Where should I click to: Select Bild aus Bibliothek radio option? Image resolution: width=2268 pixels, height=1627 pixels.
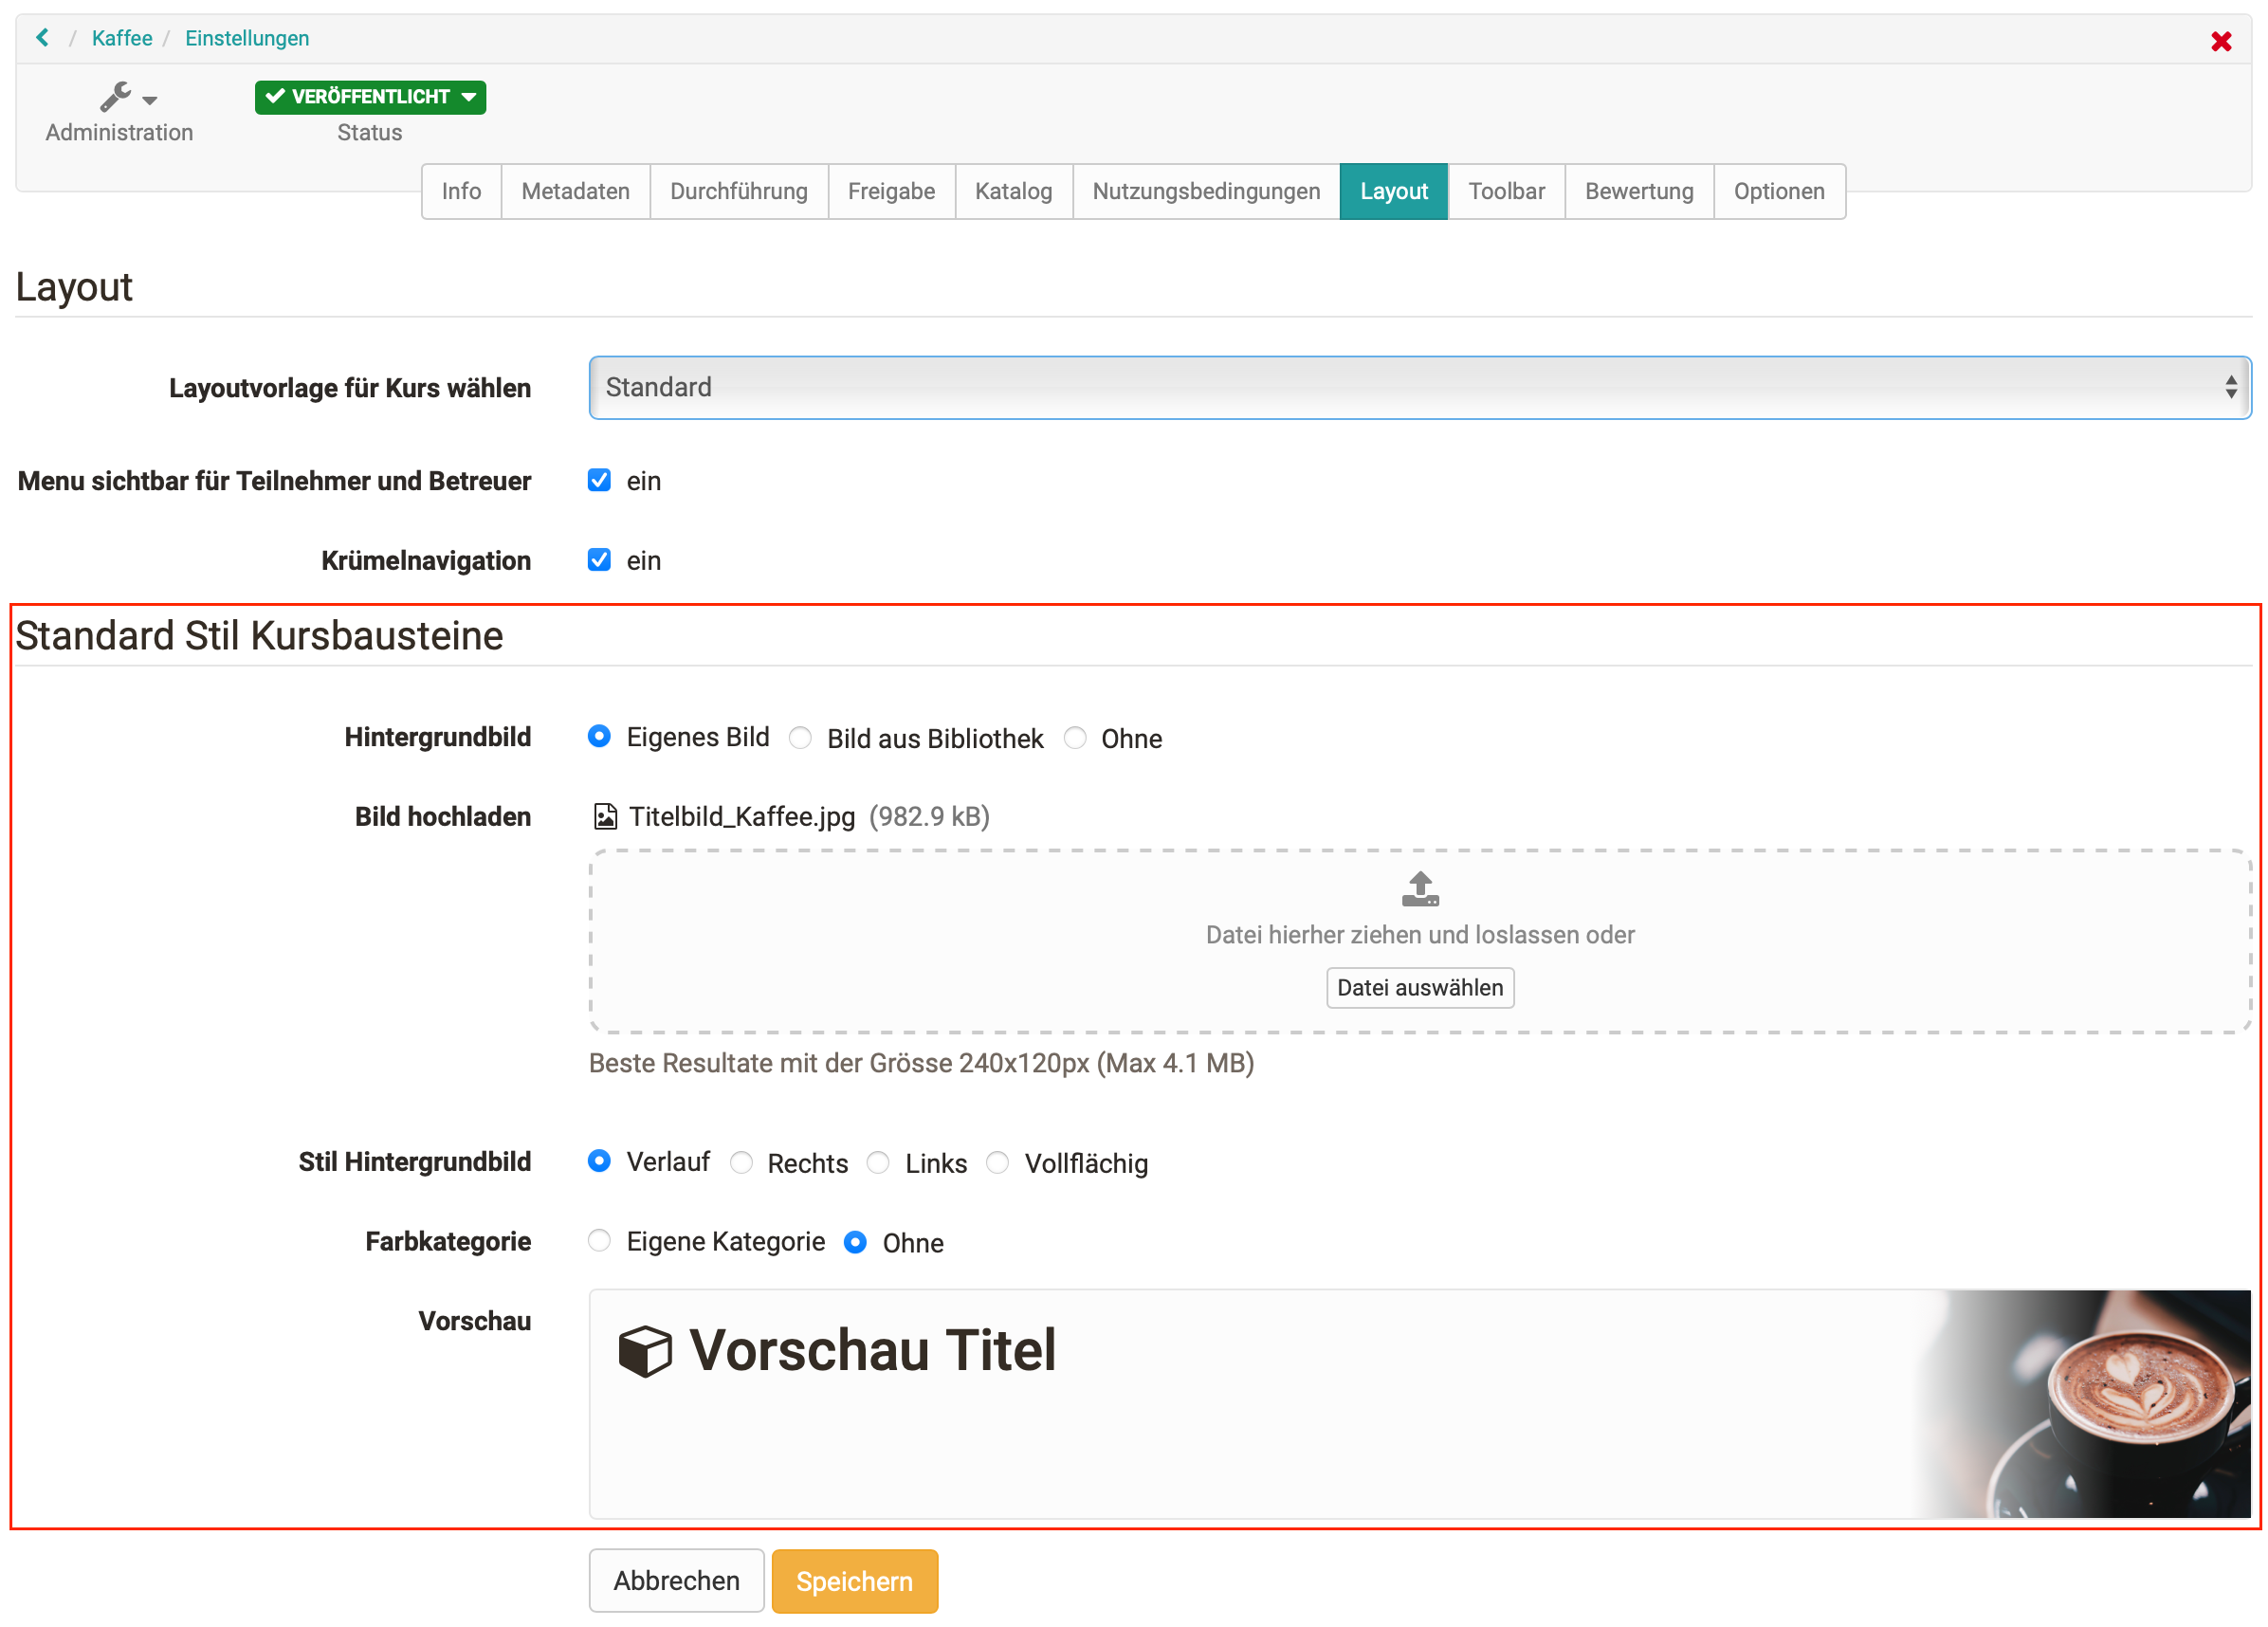point(800,738)
